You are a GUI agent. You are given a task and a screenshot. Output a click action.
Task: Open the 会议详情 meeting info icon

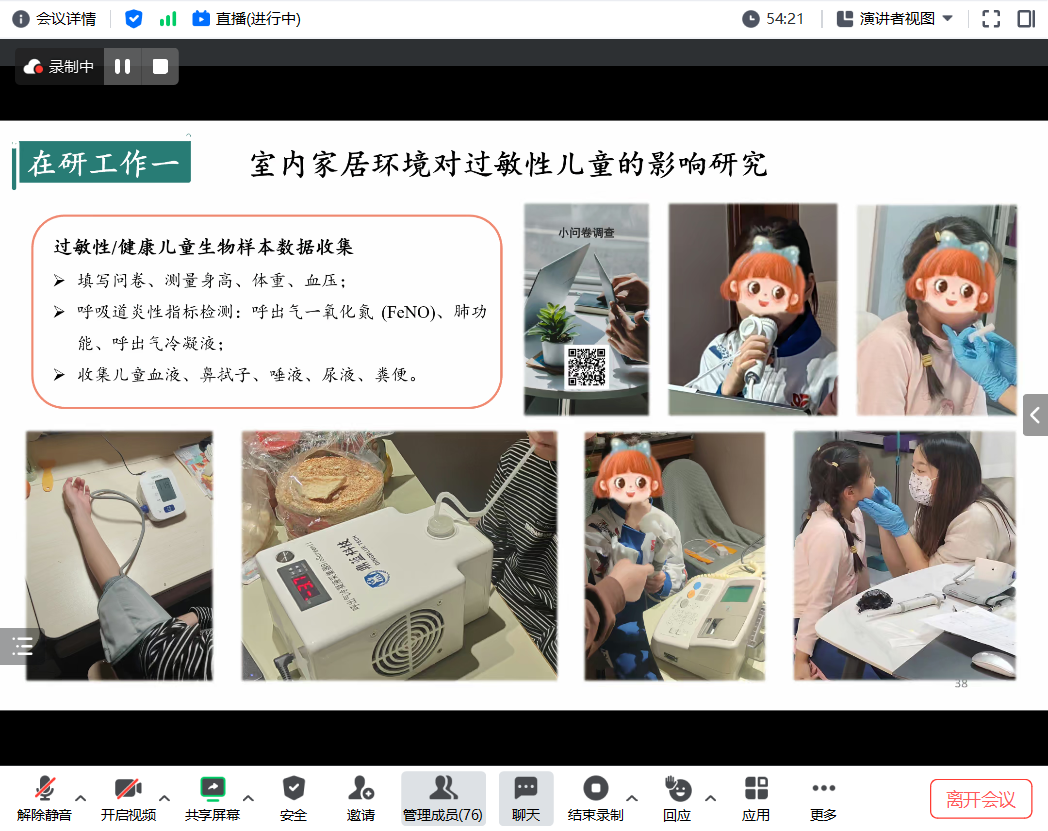20,19
